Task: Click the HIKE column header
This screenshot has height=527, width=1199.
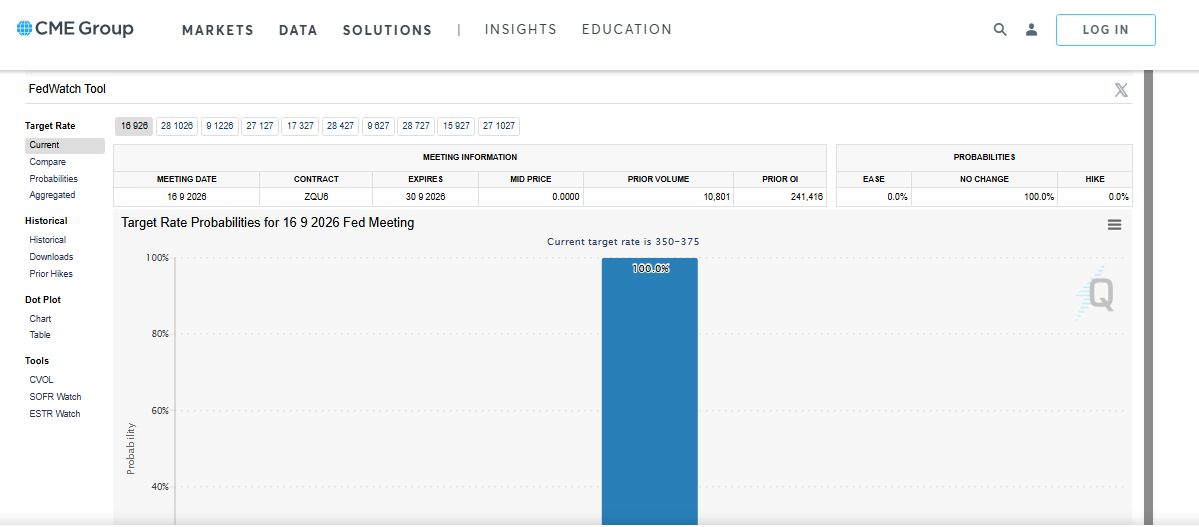Action: click(1095, 179)
